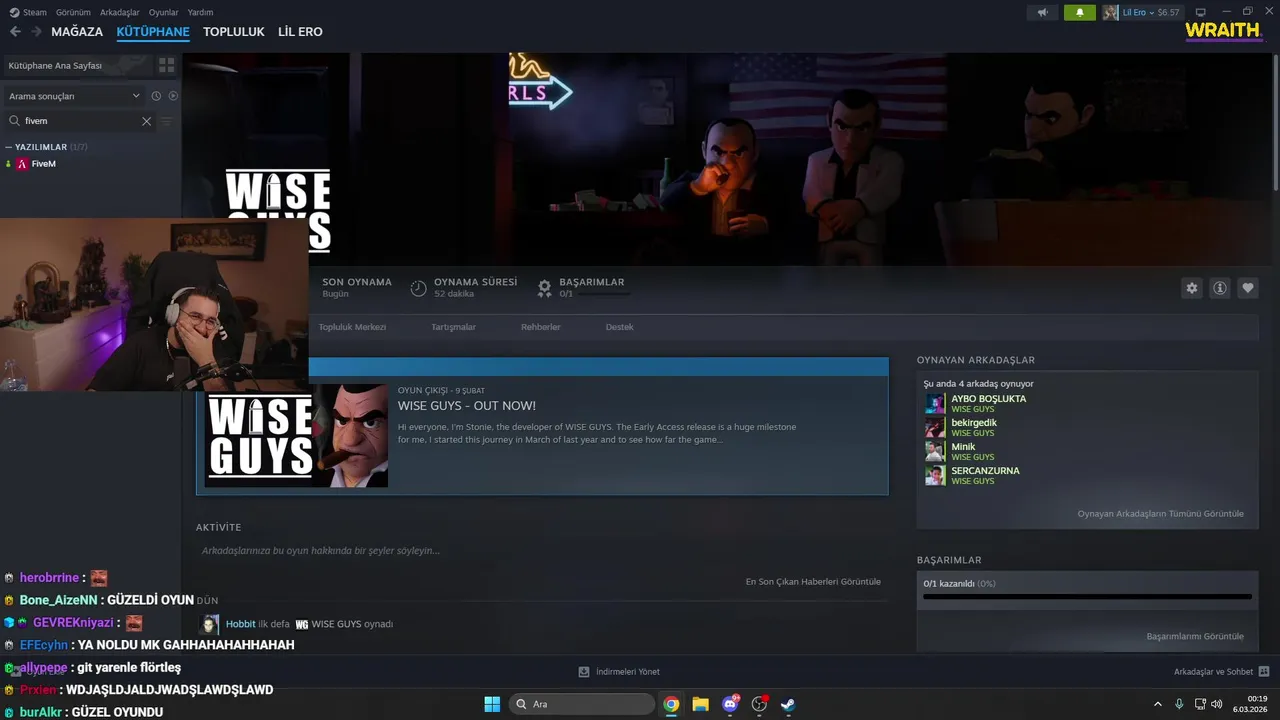Click the Lil Ero profile avatar

click(x=1111, y=12)
